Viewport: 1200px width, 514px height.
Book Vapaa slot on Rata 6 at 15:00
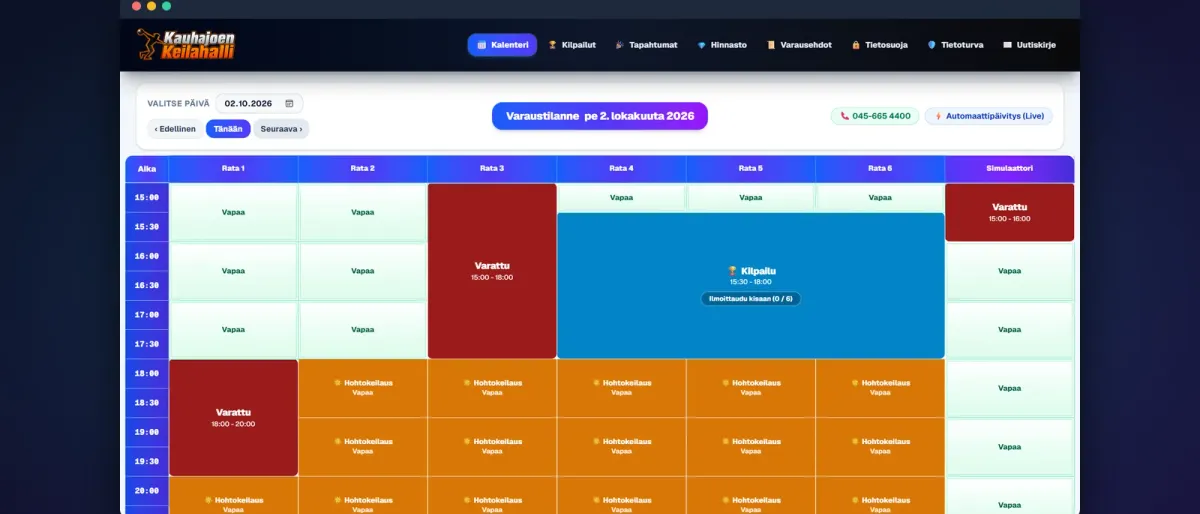[x=880, y=197]
